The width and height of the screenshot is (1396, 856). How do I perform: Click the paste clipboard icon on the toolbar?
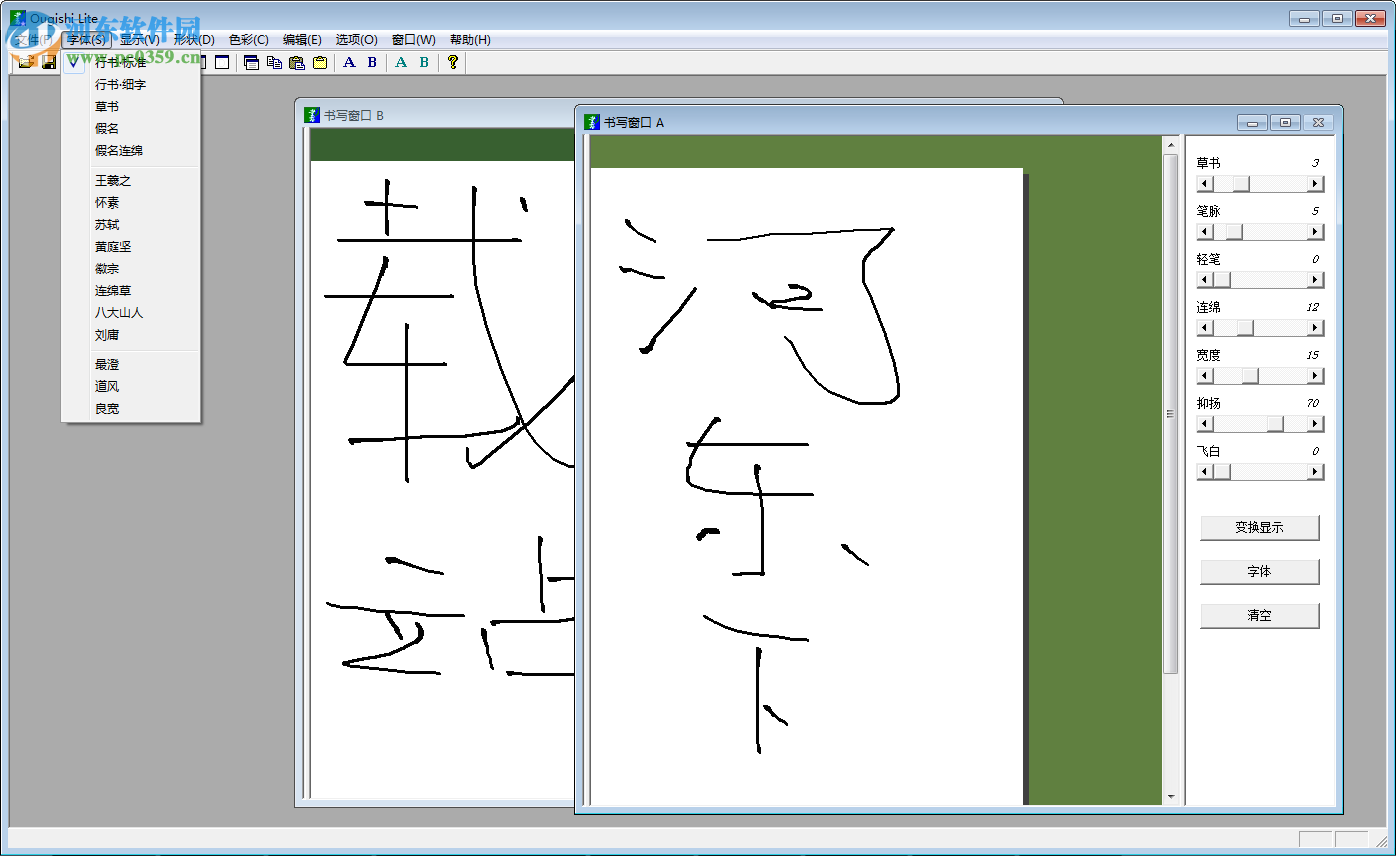tap(296, 62)
